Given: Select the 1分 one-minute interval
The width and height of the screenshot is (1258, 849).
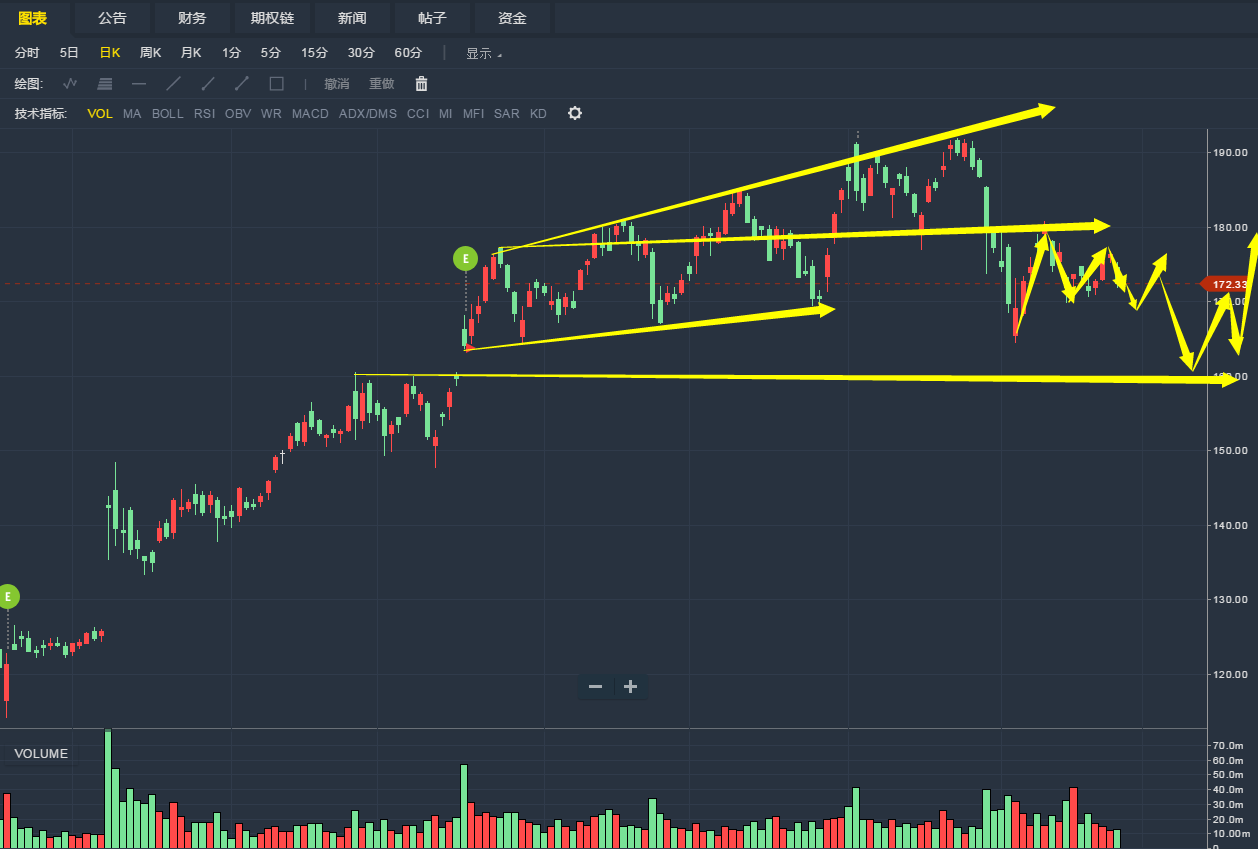Looking at the screenshot, I should [232, 53].
